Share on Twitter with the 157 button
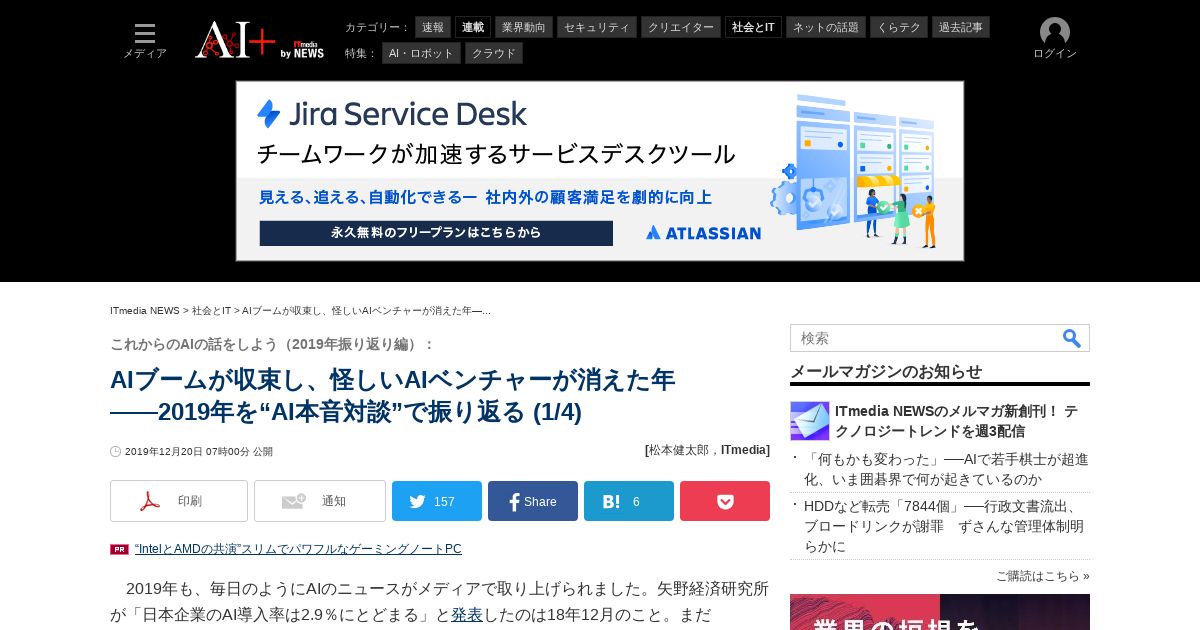This screenshot has height=630, width=1200. point(437,501)
